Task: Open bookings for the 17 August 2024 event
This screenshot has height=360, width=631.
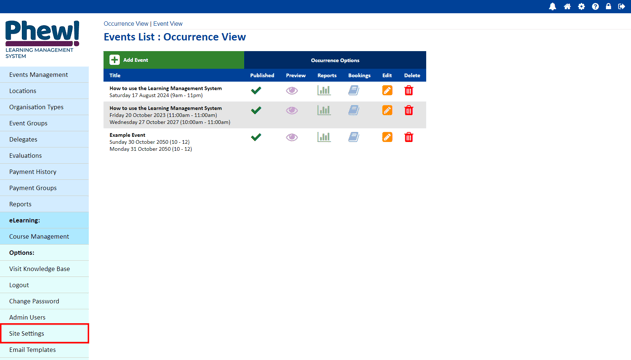Action: (354, 91)
